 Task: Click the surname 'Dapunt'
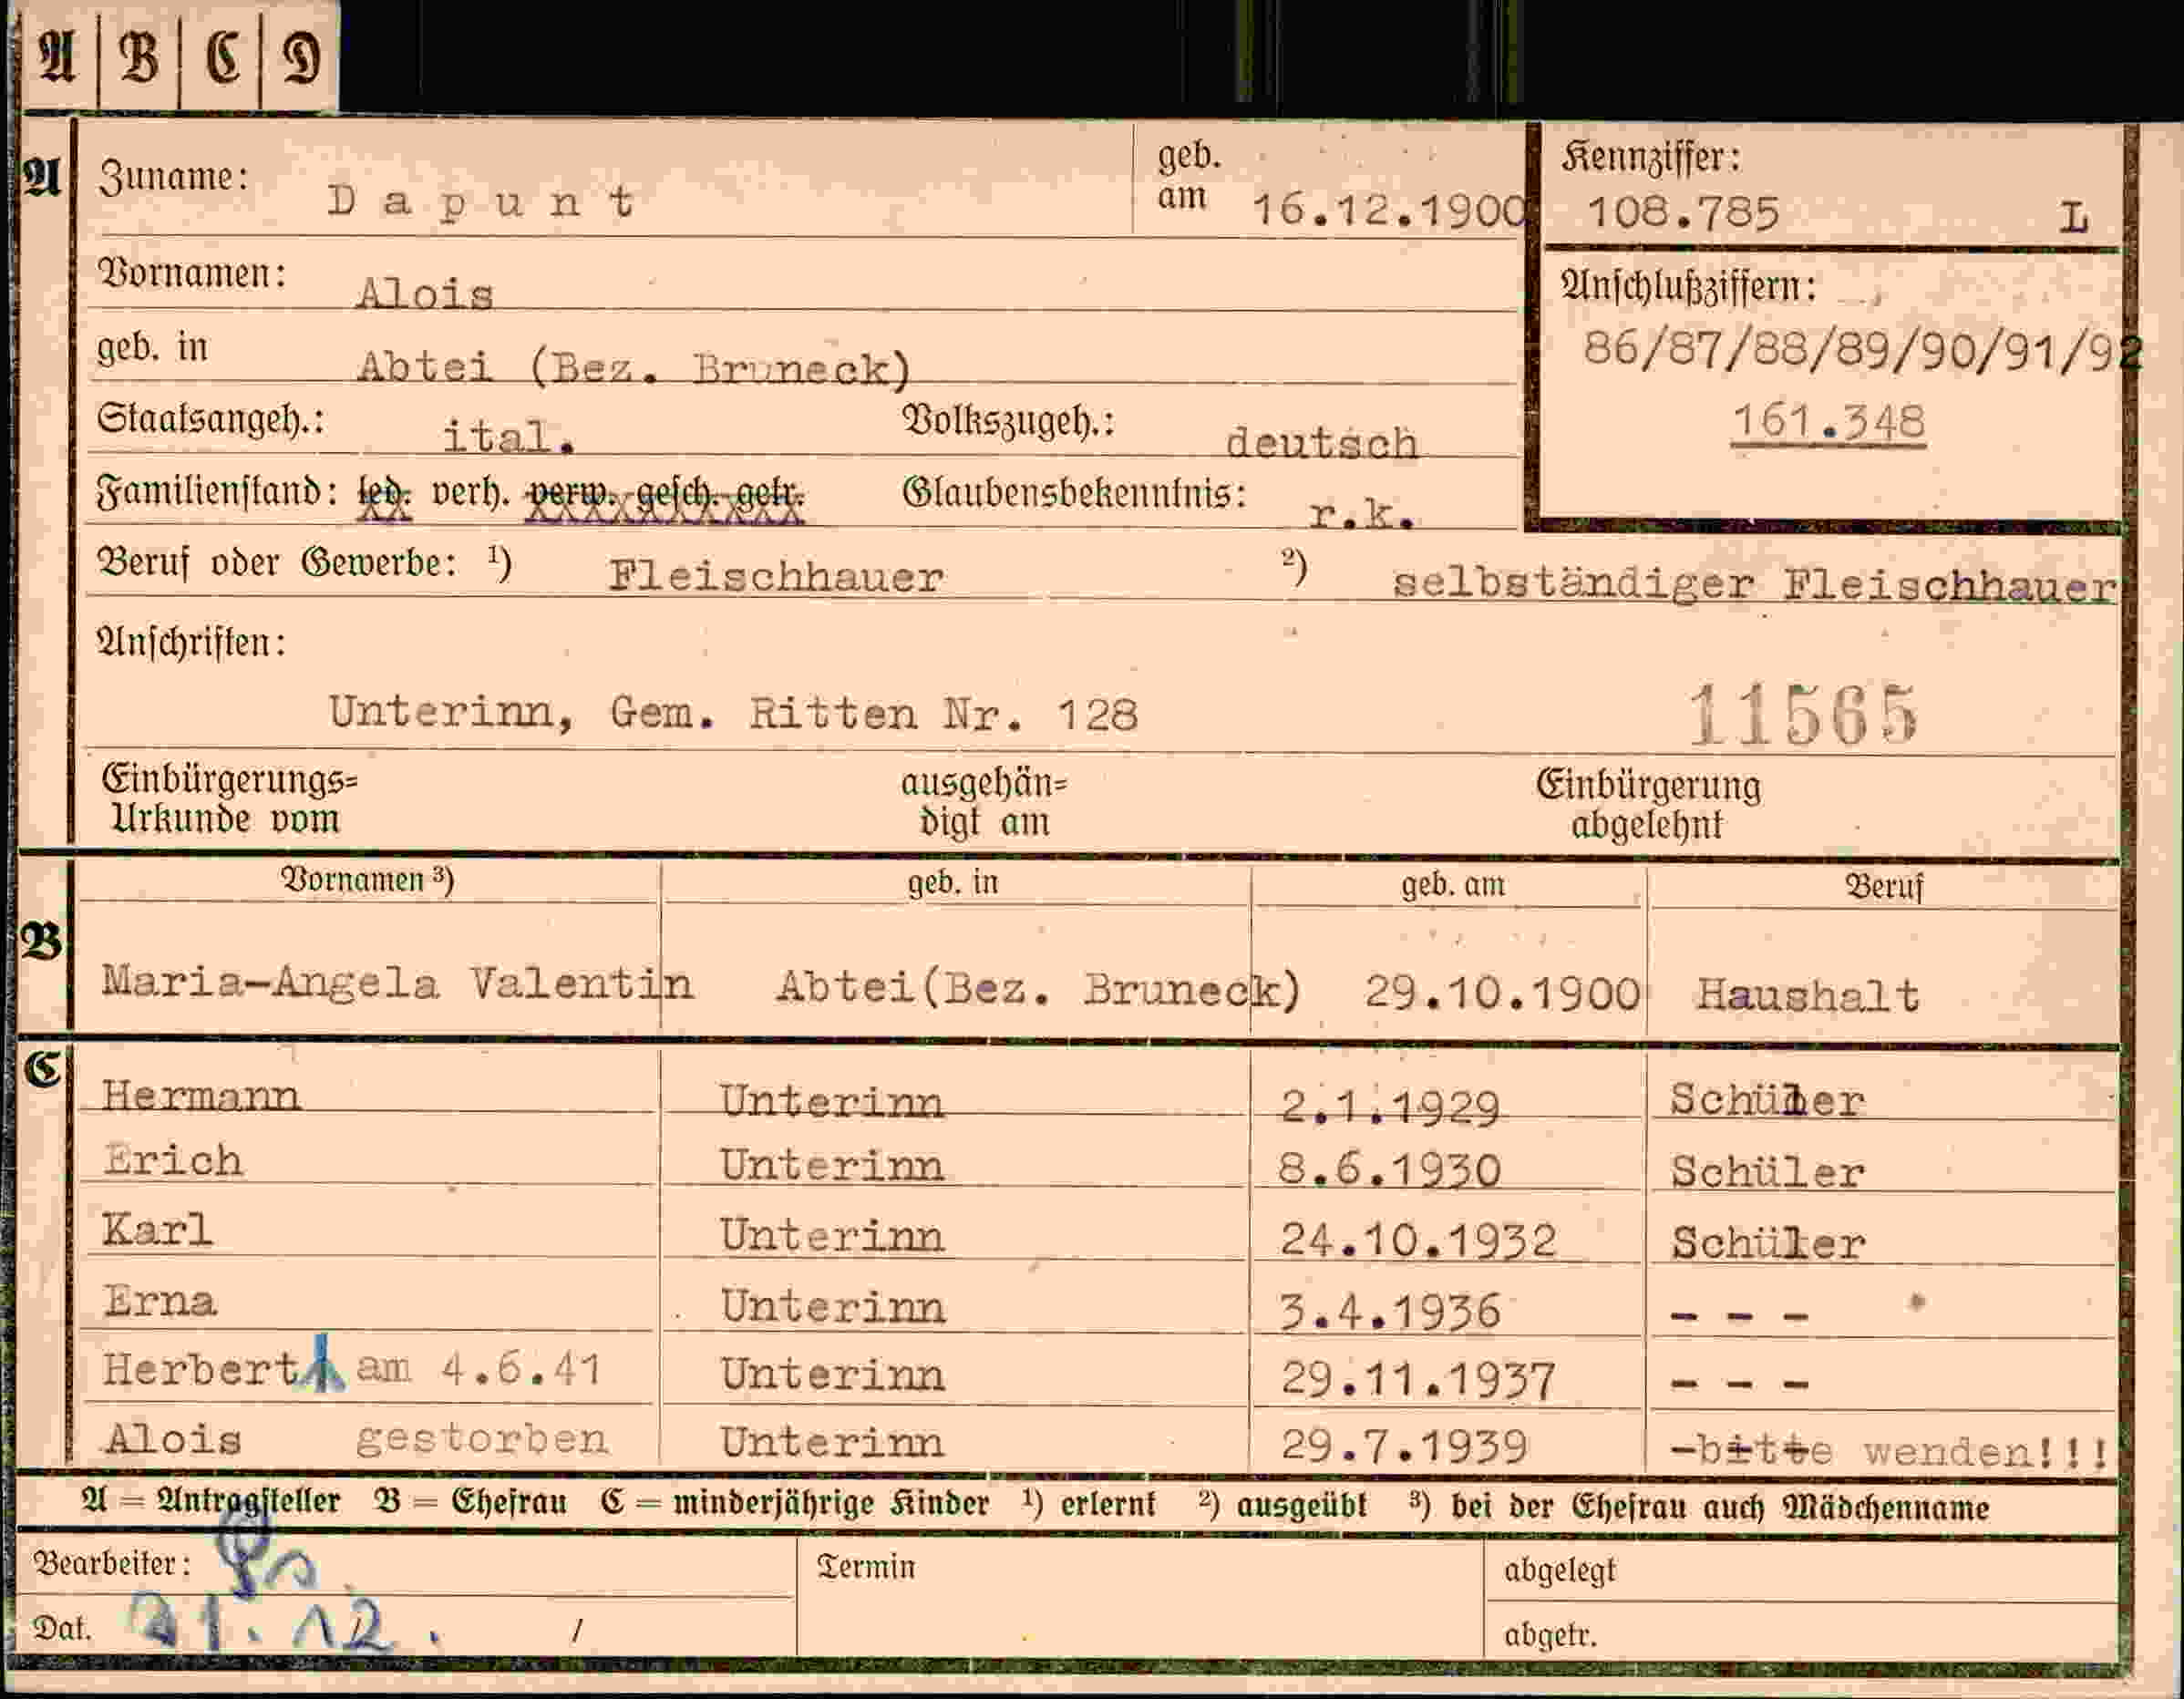click(x=481, y=202)
